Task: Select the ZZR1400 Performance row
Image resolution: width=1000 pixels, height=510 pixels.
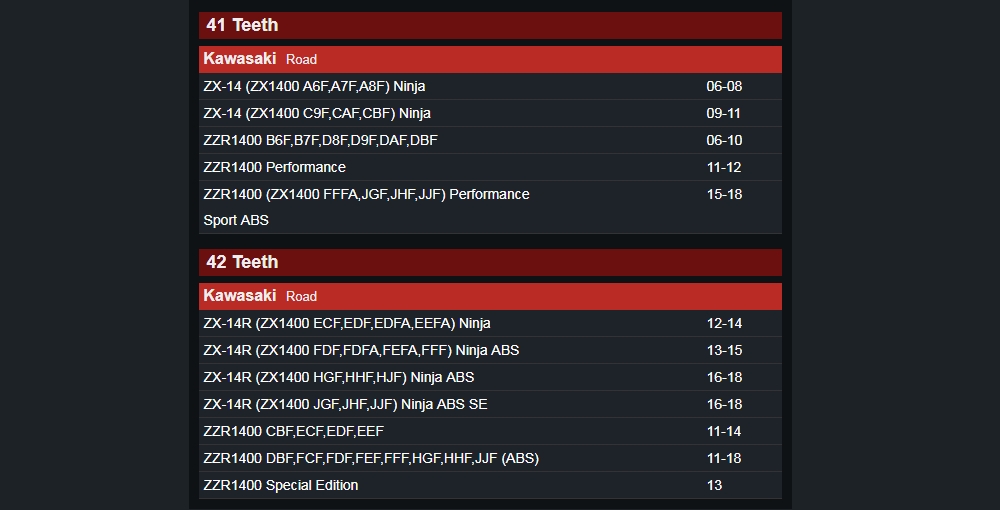Action: 490,167
